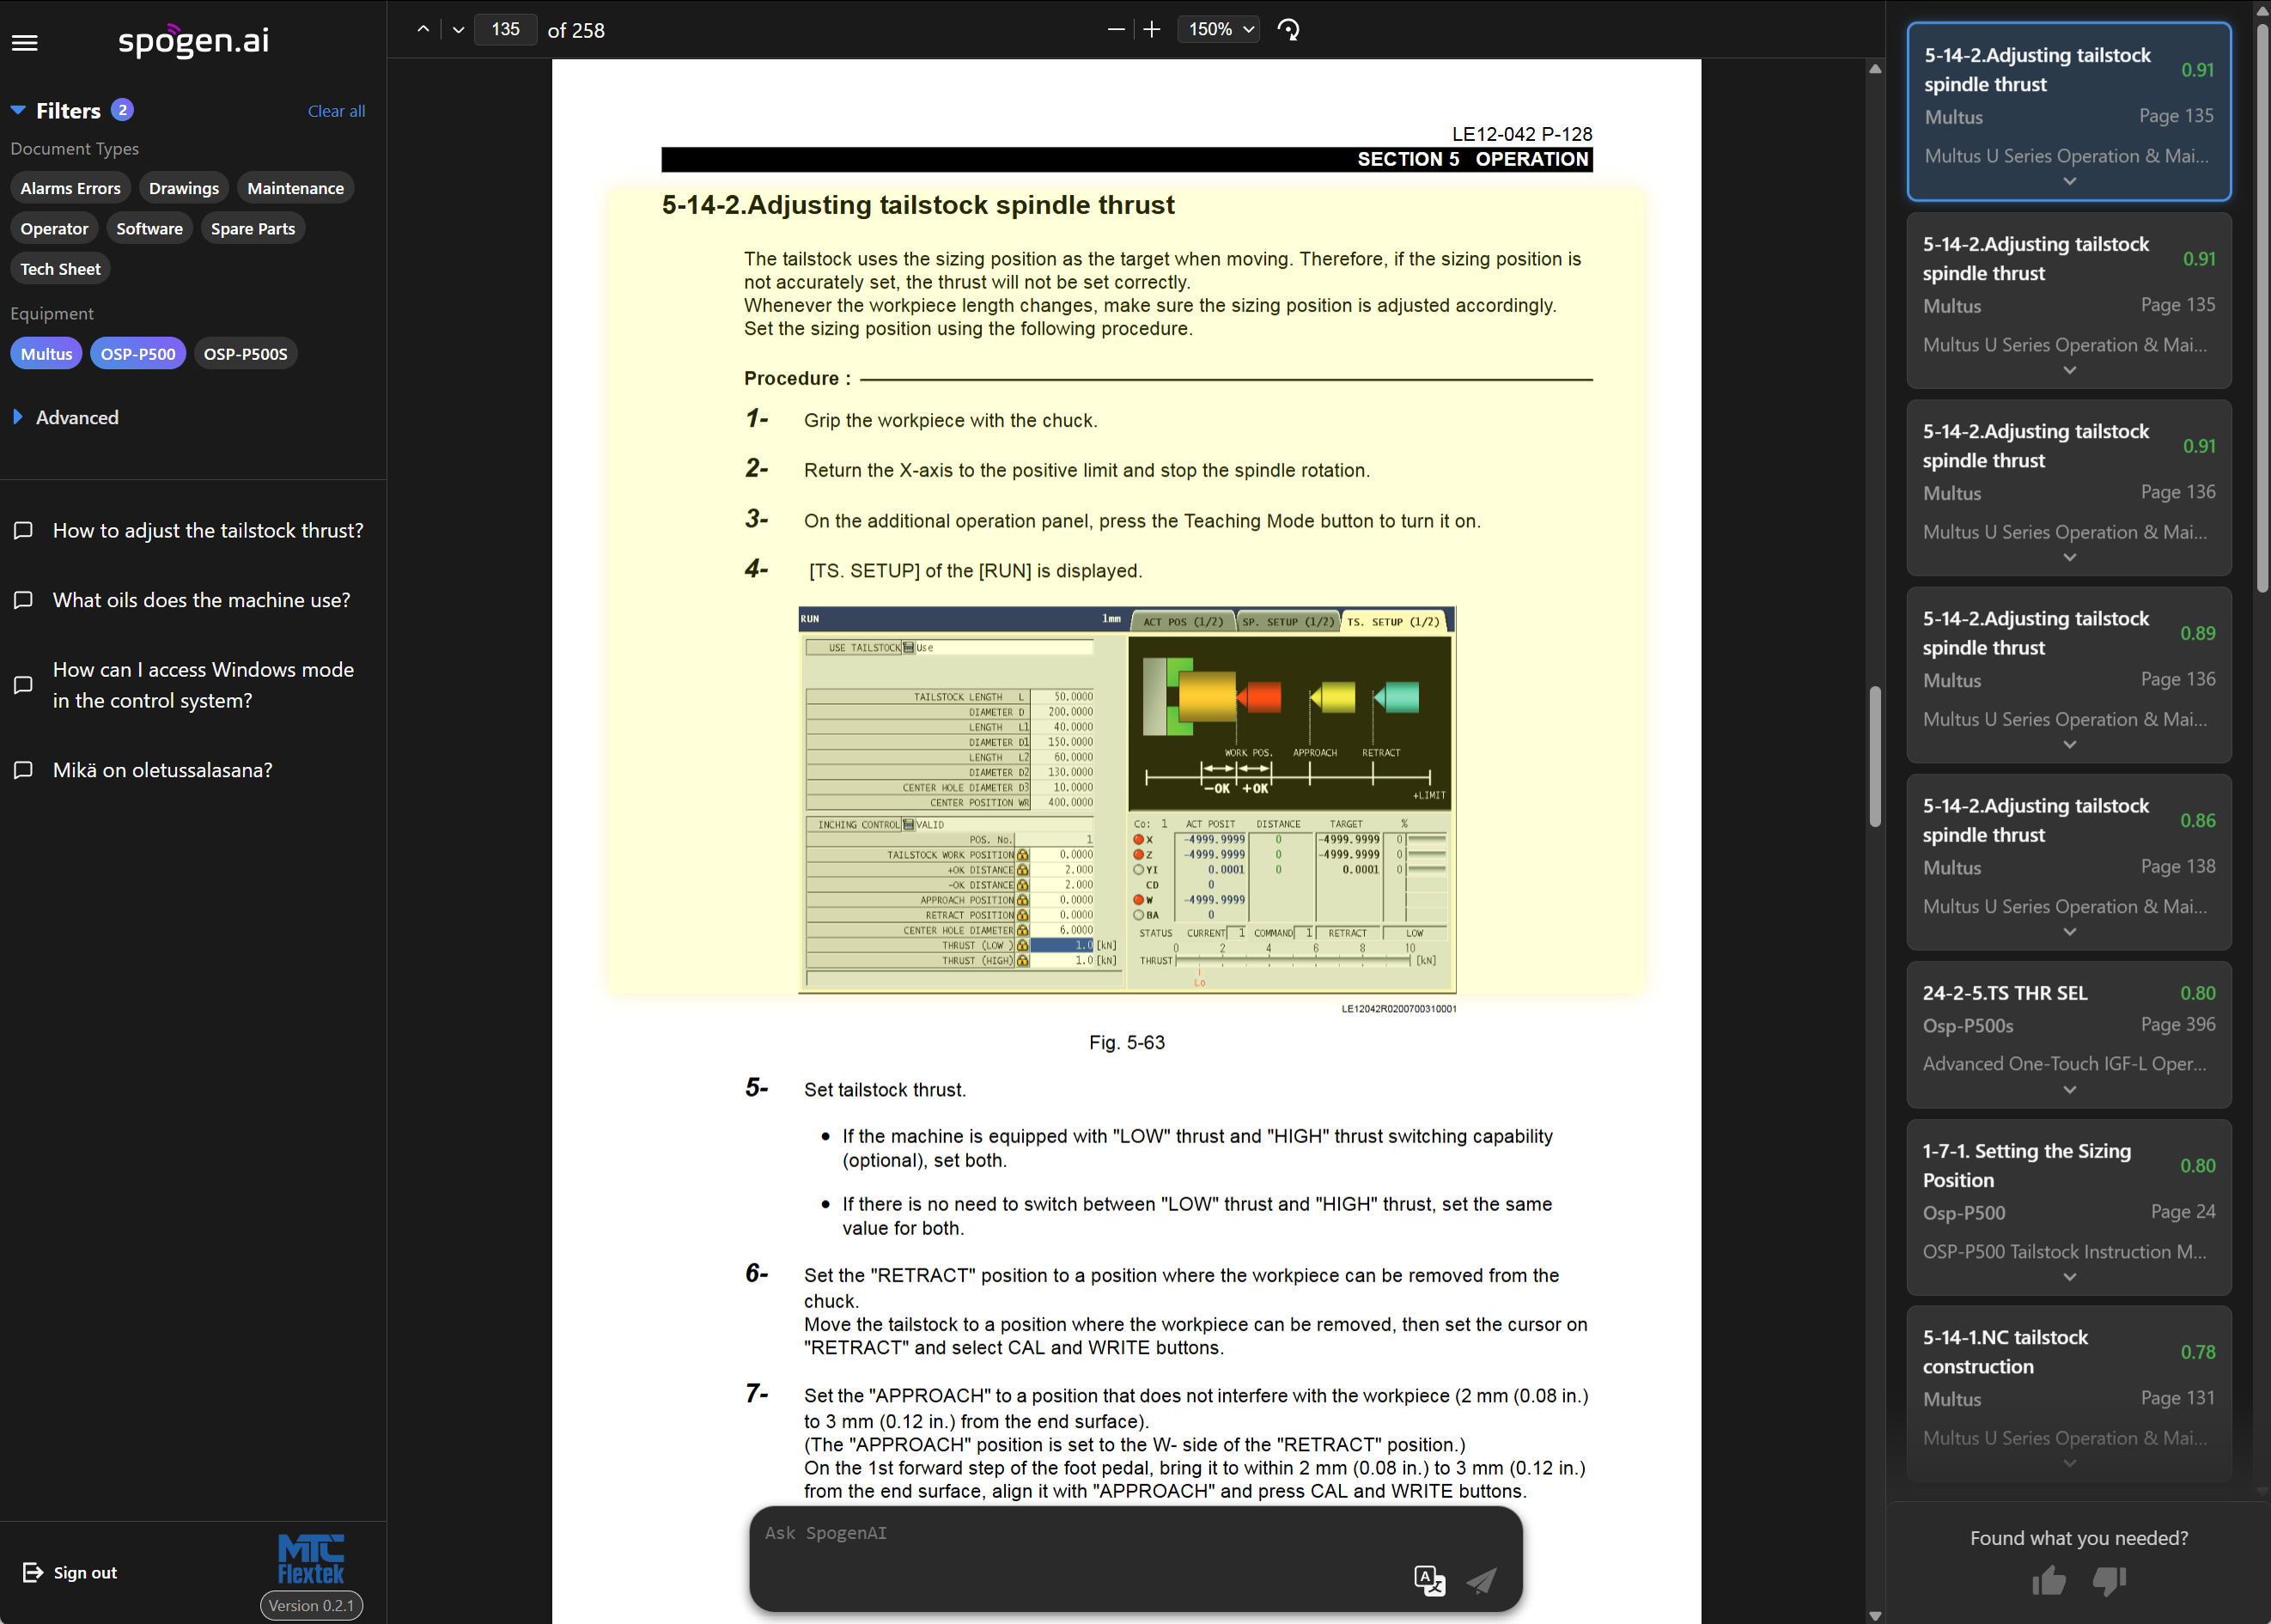The height and width of the screenshot is (1624, 2271).
Task: Expand chevron on score 0.89 result card
Action: pos(2069,745)
